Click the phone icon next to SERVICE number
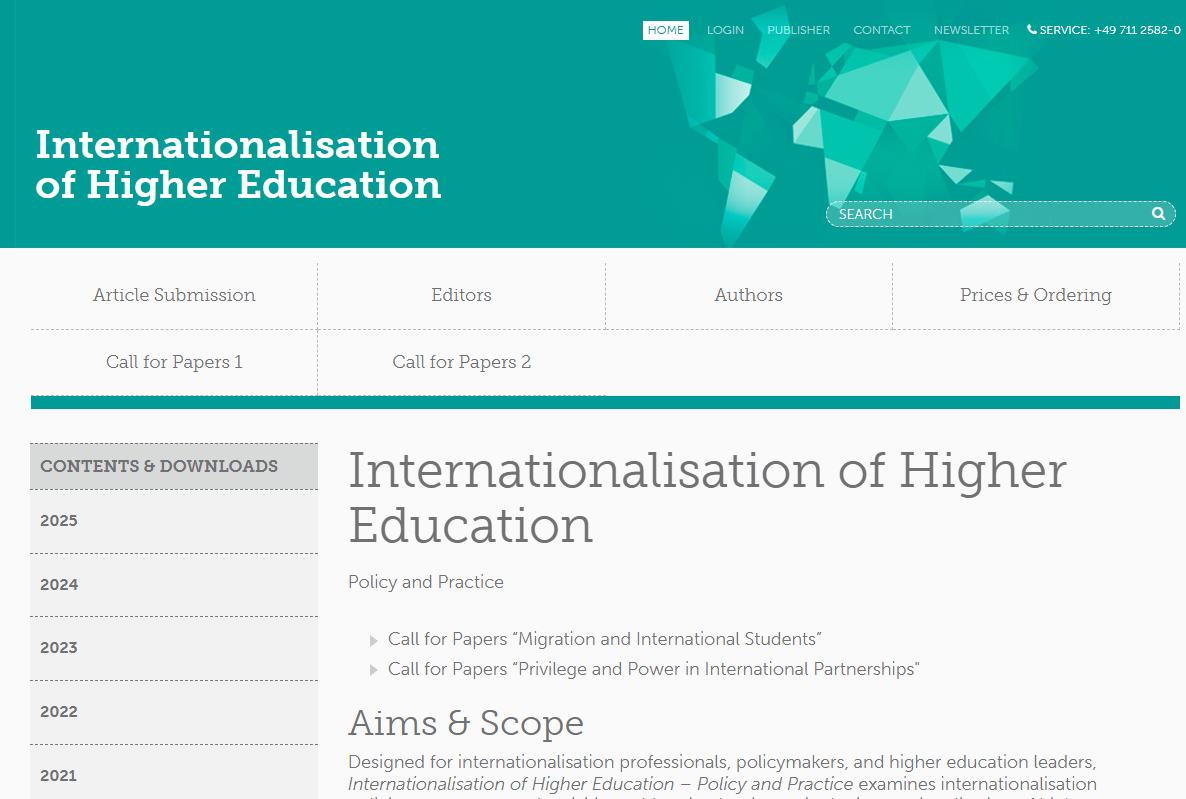This screenshot has height=799, width=1186. (x=1031, y=29)
